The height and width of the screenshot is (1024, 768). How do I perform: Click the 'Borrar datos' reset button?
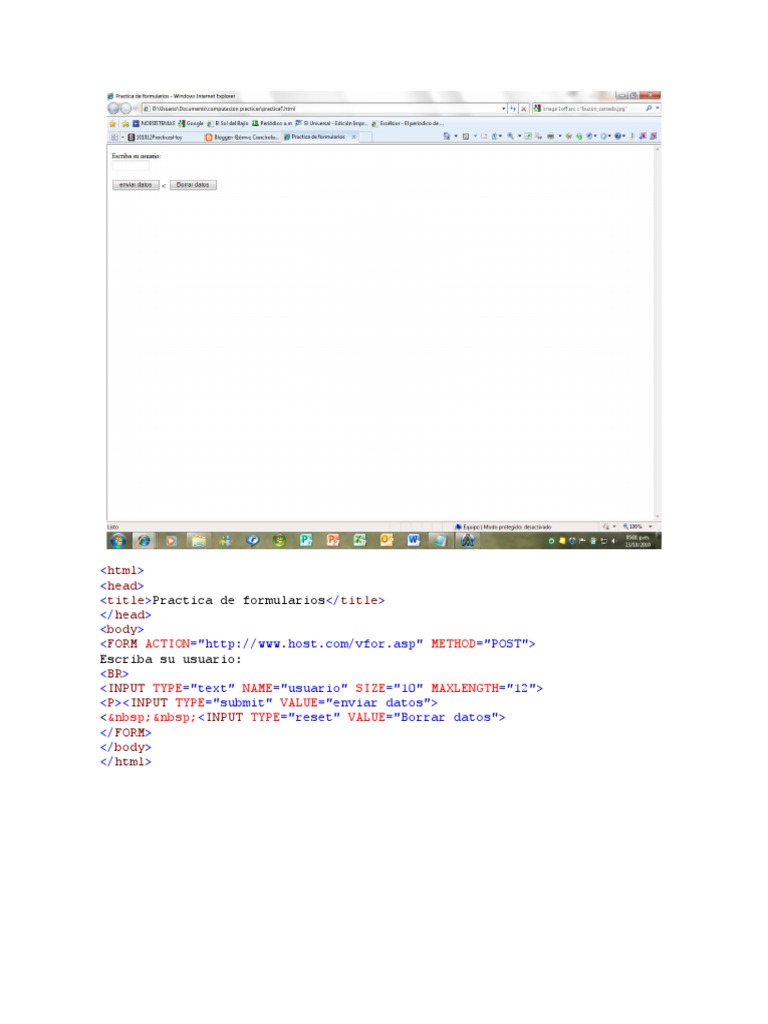(193, 185)
